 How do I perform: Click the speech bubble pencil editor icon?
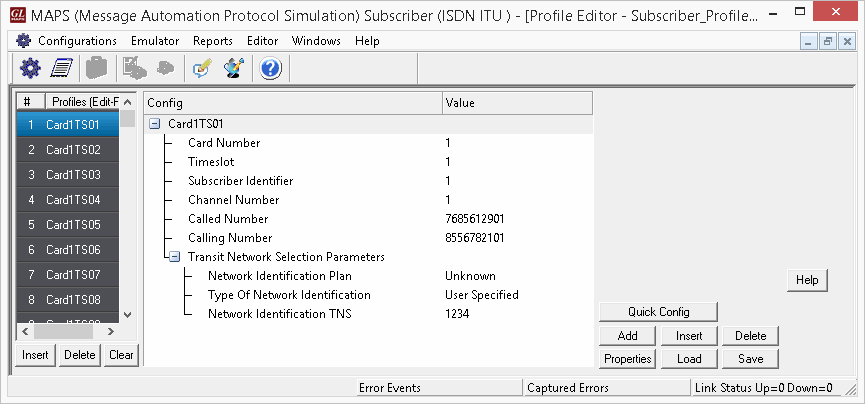pos(201,68)
